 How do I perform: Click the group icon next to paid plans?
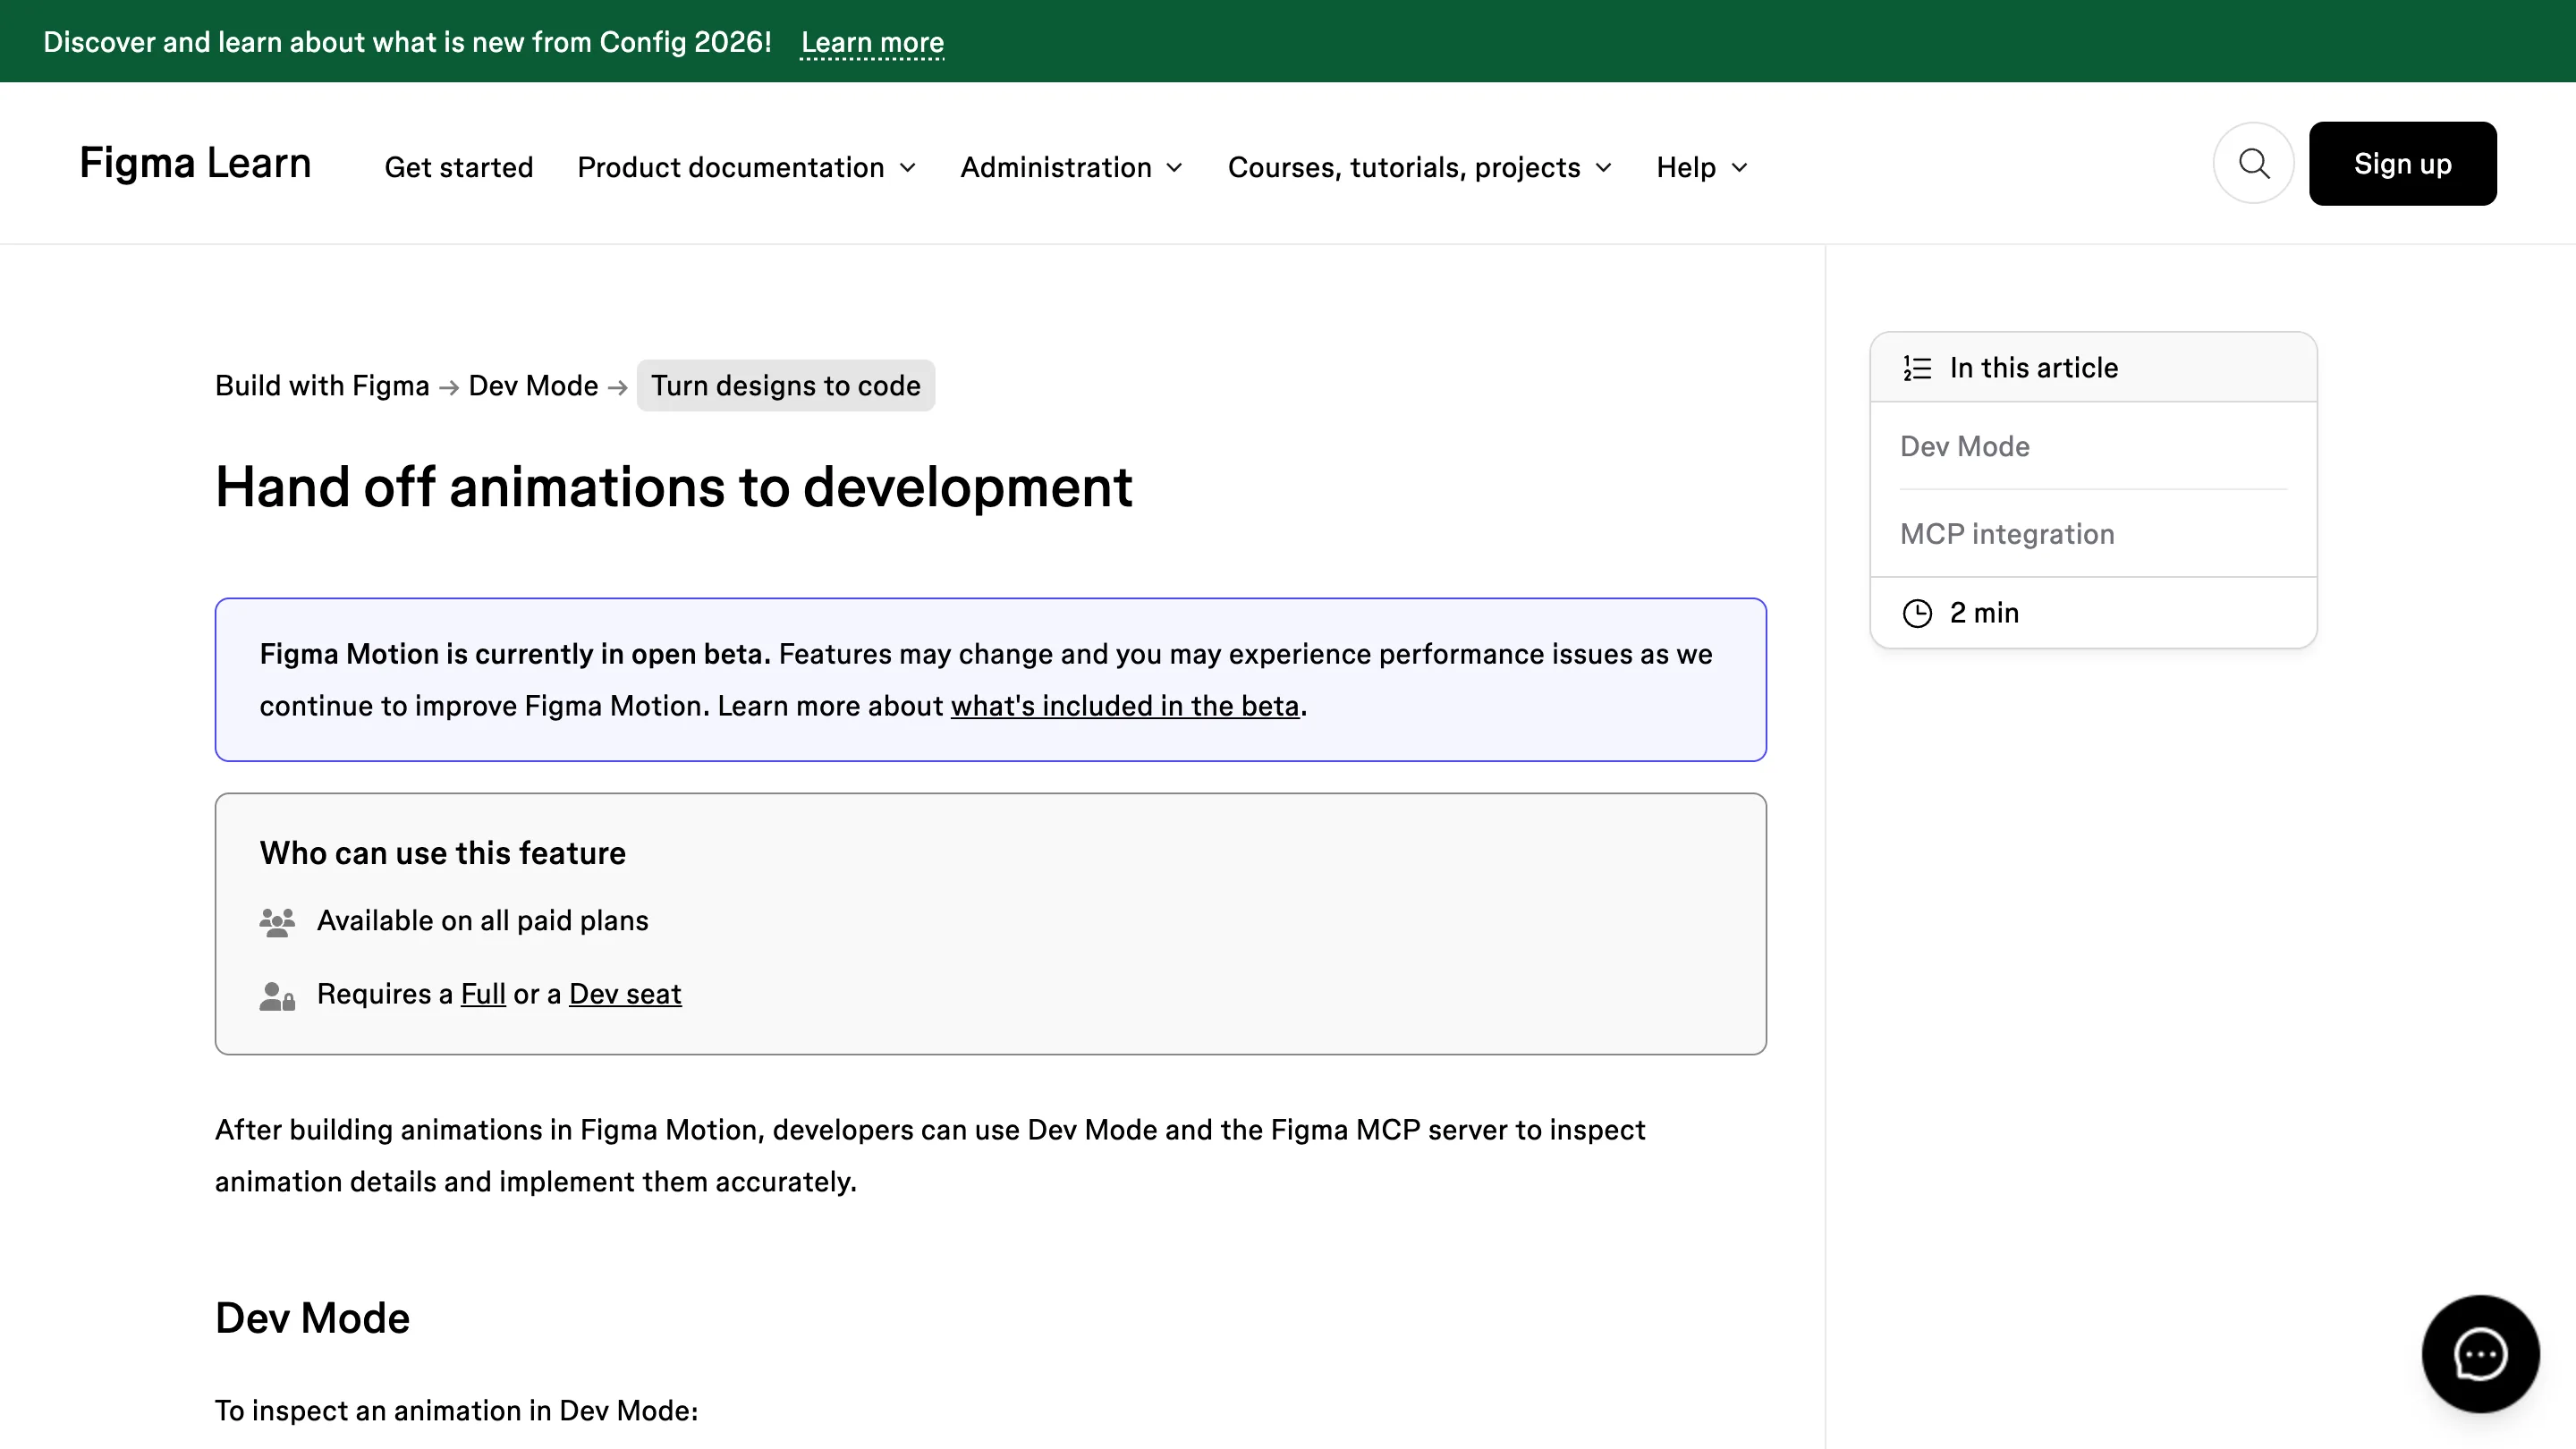click(x=277, y=922)
